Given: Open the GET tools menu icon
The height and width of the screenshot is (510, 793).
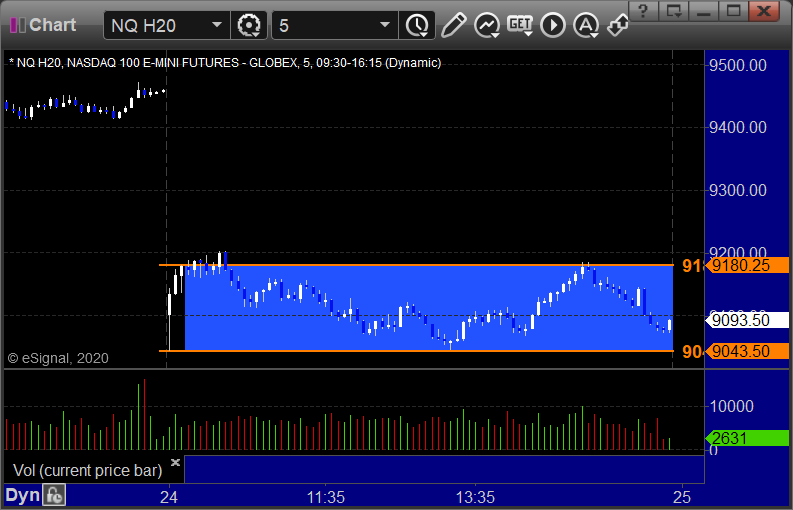Looking at the screenshot, I should coord(520,25).
